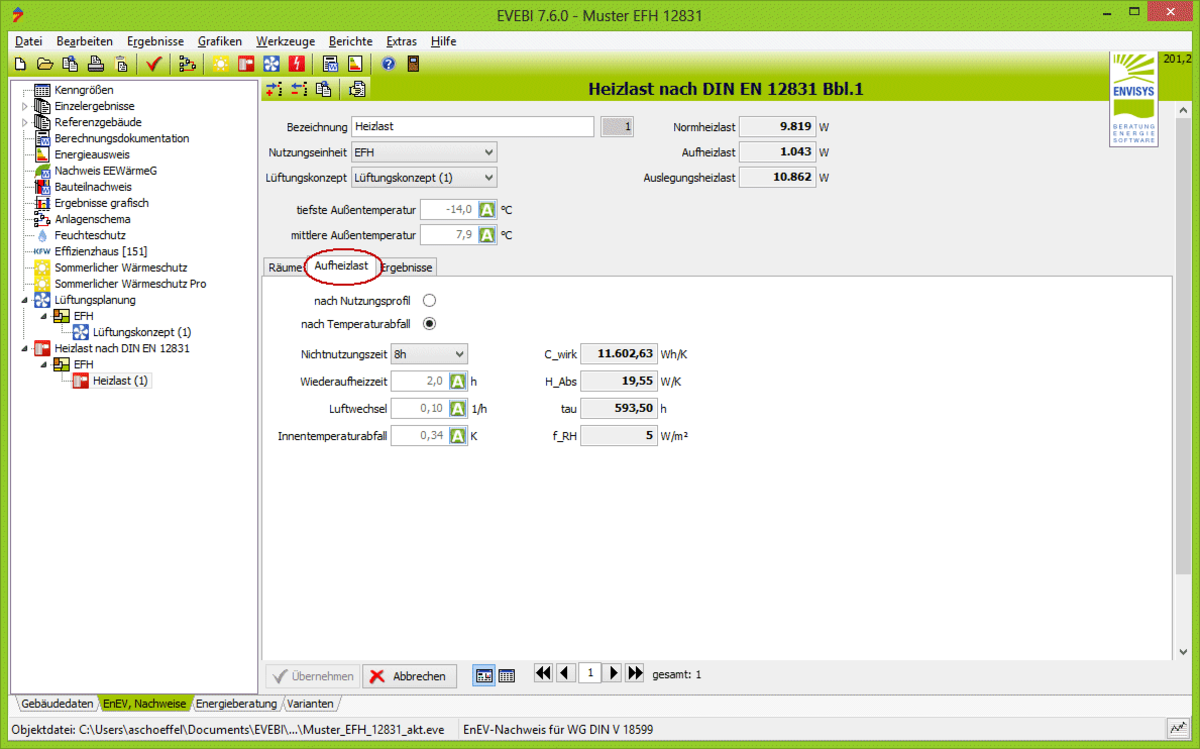The image size is (1200, 749).
Task: Remove a record with the minus arrow icon
Action: [299, 89]
